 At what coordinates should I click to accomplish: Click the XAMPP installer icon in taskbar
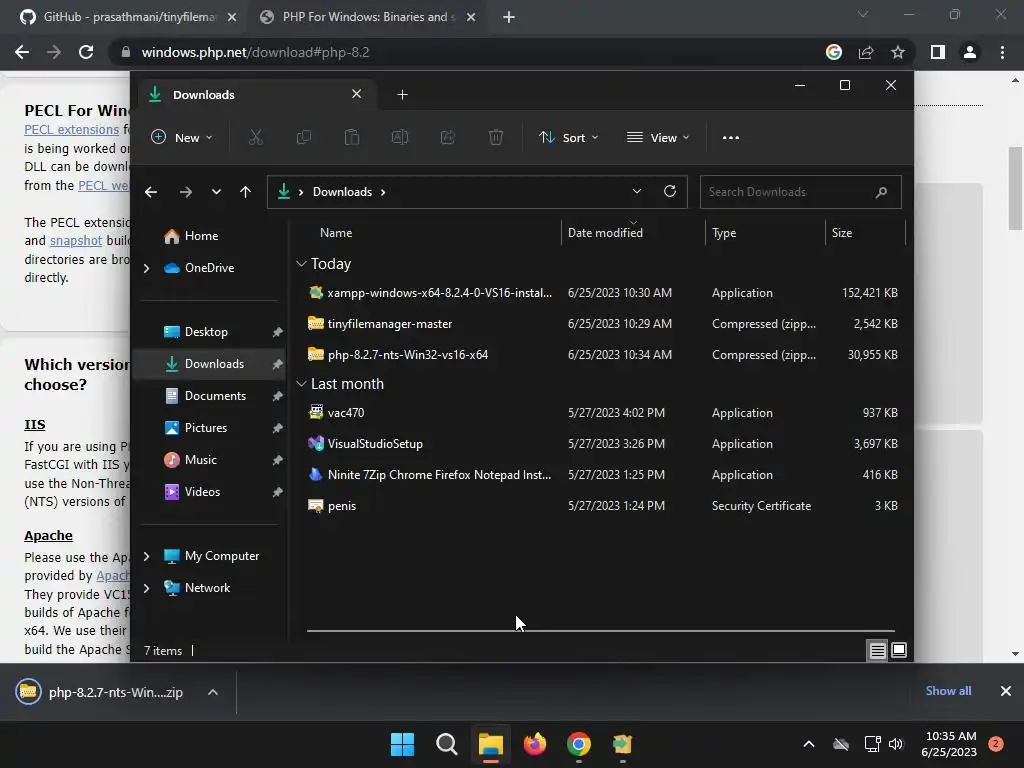coord(622,744)
